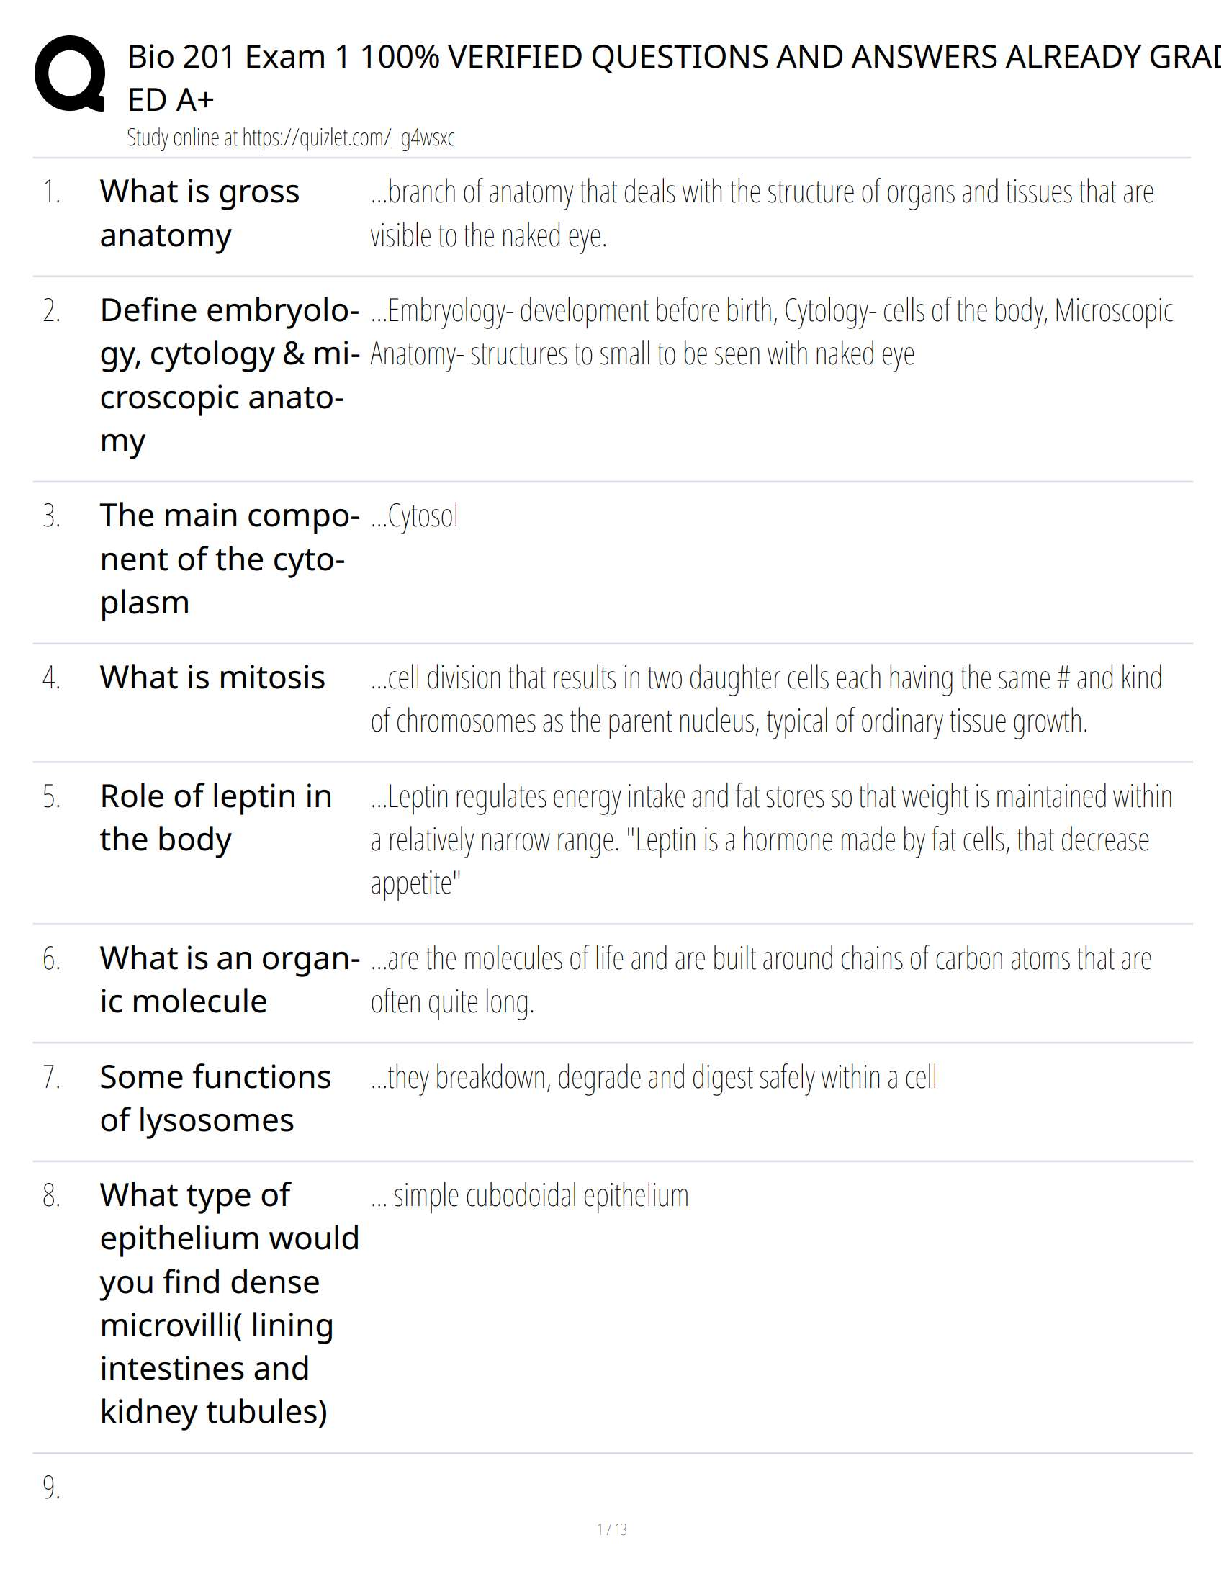The image size is (1224, 1584).
Task: Select the 'What is an organic molecule' term
Action: click(228, 979)
